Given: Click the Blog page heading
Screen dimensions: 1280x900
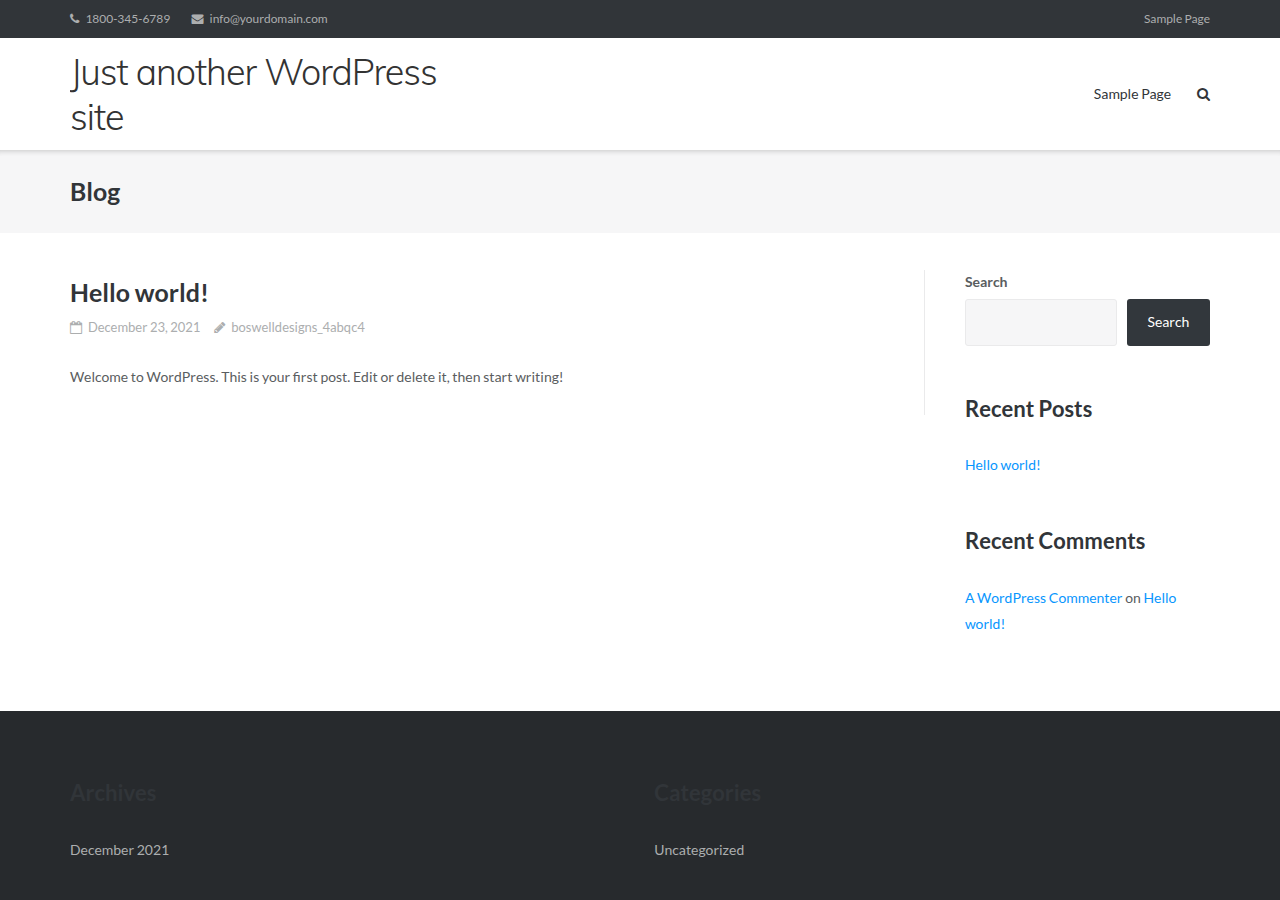Looking at the screenshot, I should [x=95, y=192].
